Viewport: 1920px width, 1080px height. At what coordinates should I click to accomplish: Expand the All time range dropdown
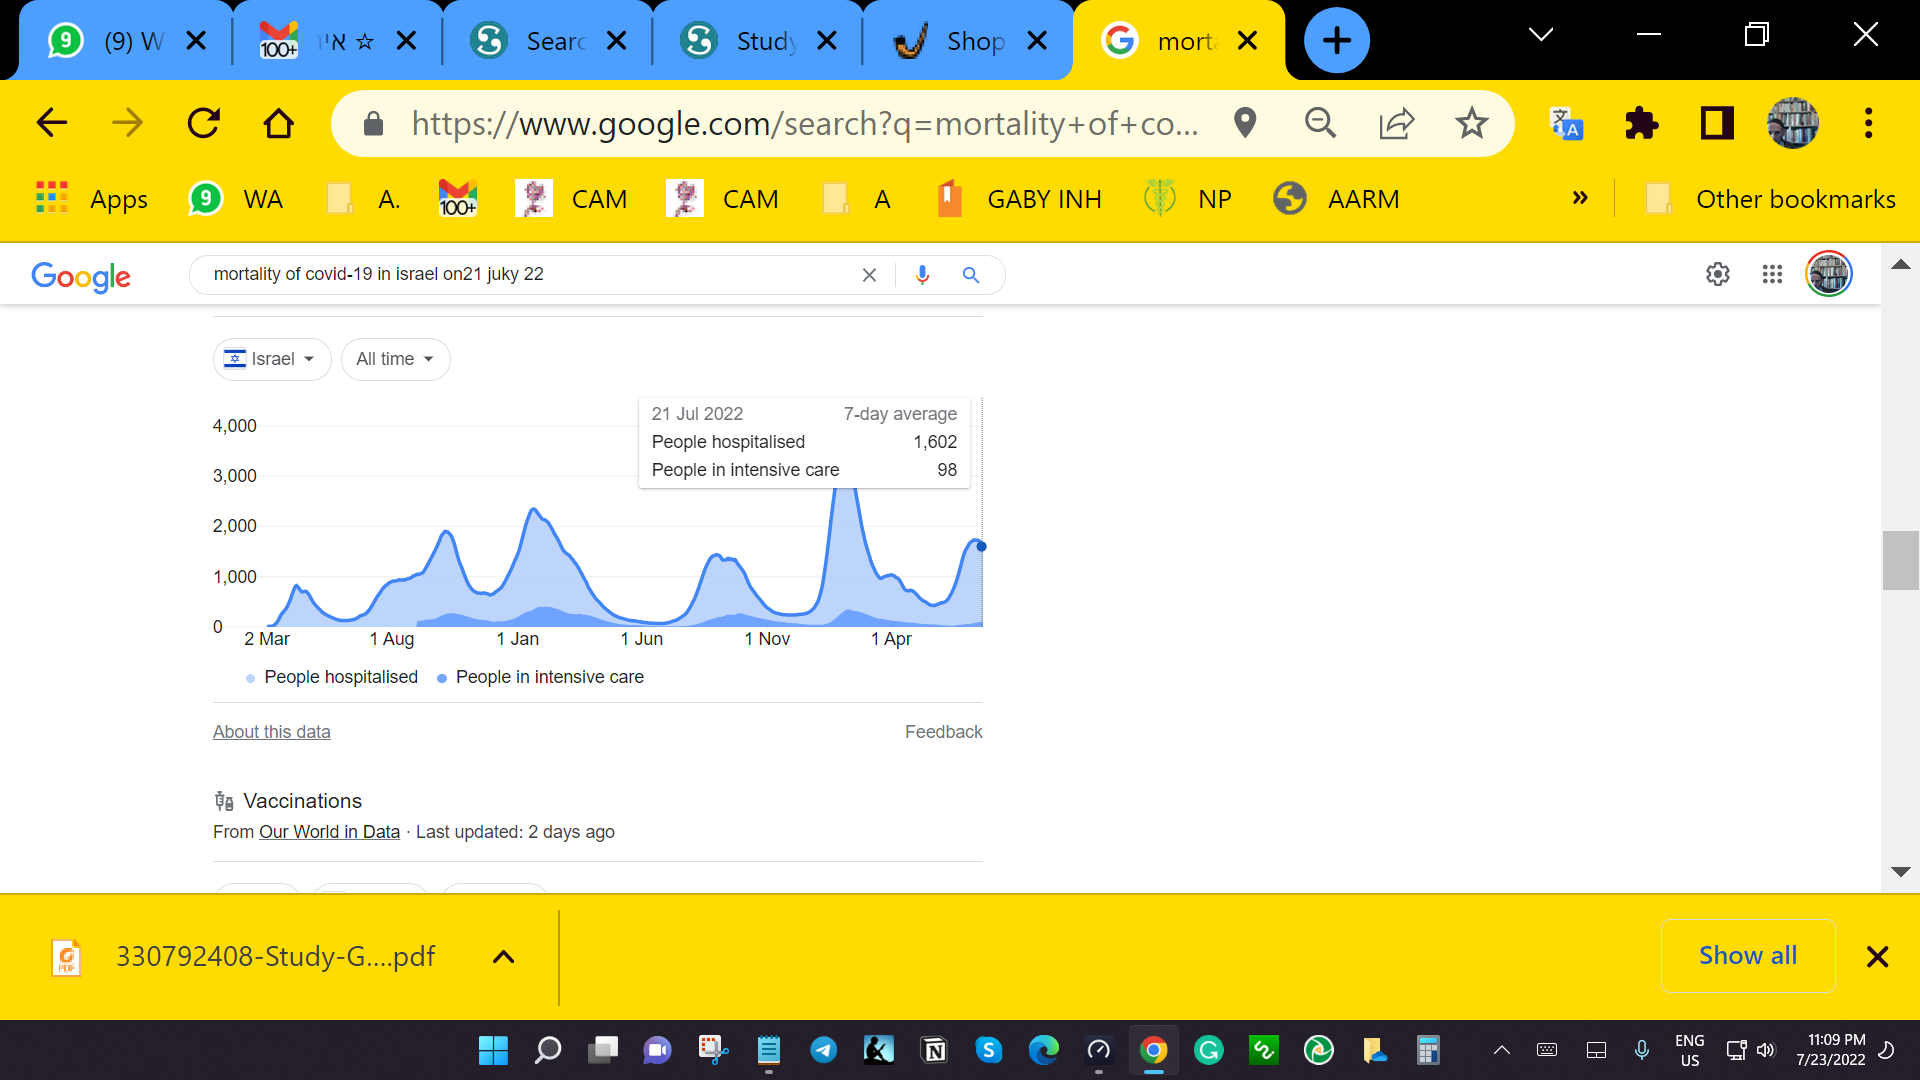(395, 359)
